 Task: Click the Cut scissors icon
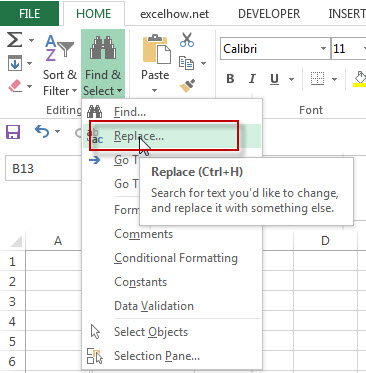click(187, 40)
